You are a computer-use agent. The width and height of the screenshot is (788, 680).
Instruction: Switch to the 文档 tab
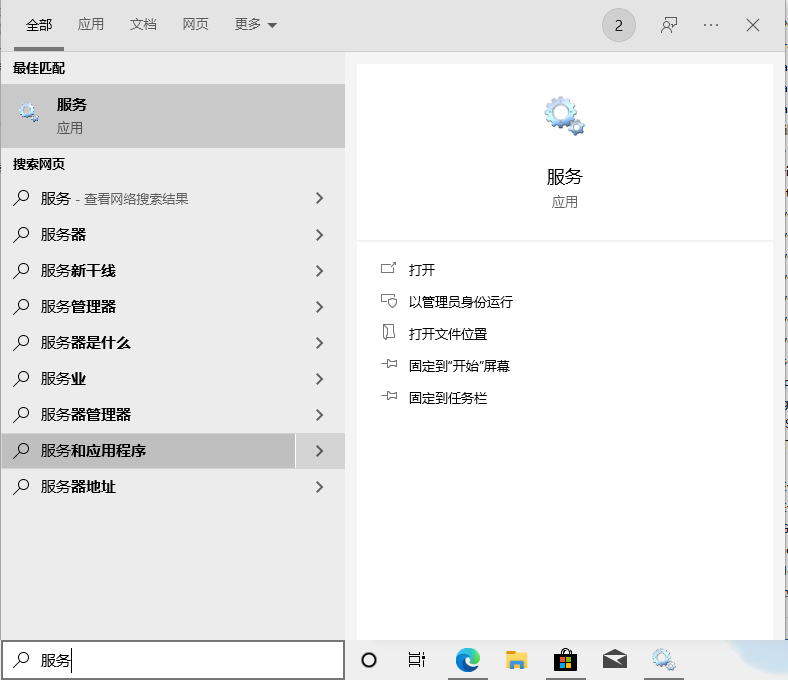tap(143, 24)
